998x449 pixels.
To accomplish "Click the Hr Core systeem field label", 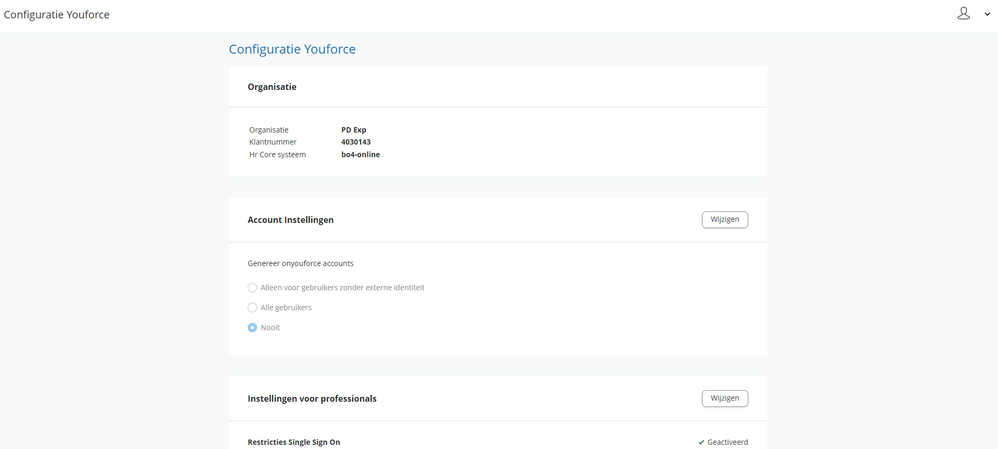I will (277, 155).
